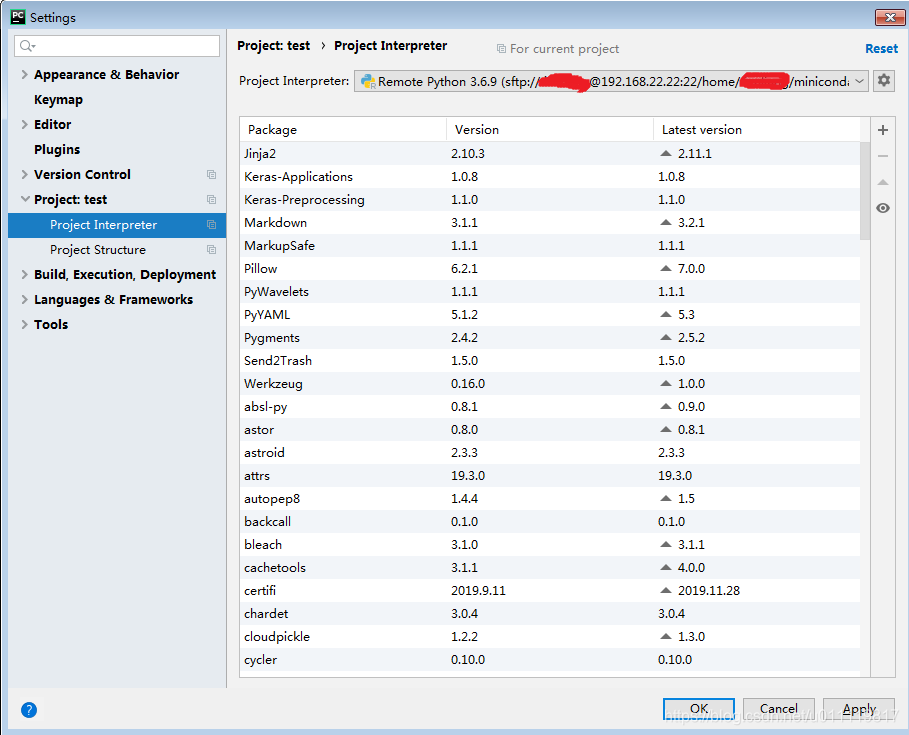Select the Markdown package row

(550, 223)
